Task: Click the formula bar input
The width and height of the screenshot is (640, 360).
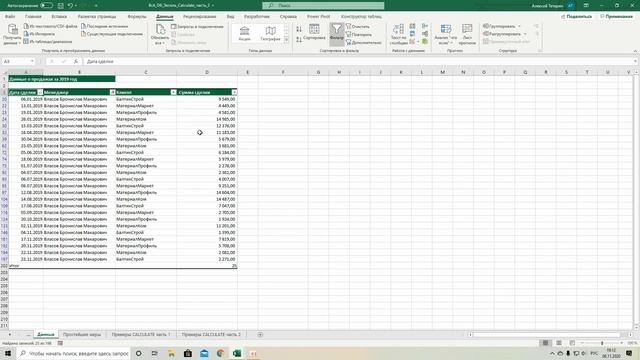Action: [359, 61]
